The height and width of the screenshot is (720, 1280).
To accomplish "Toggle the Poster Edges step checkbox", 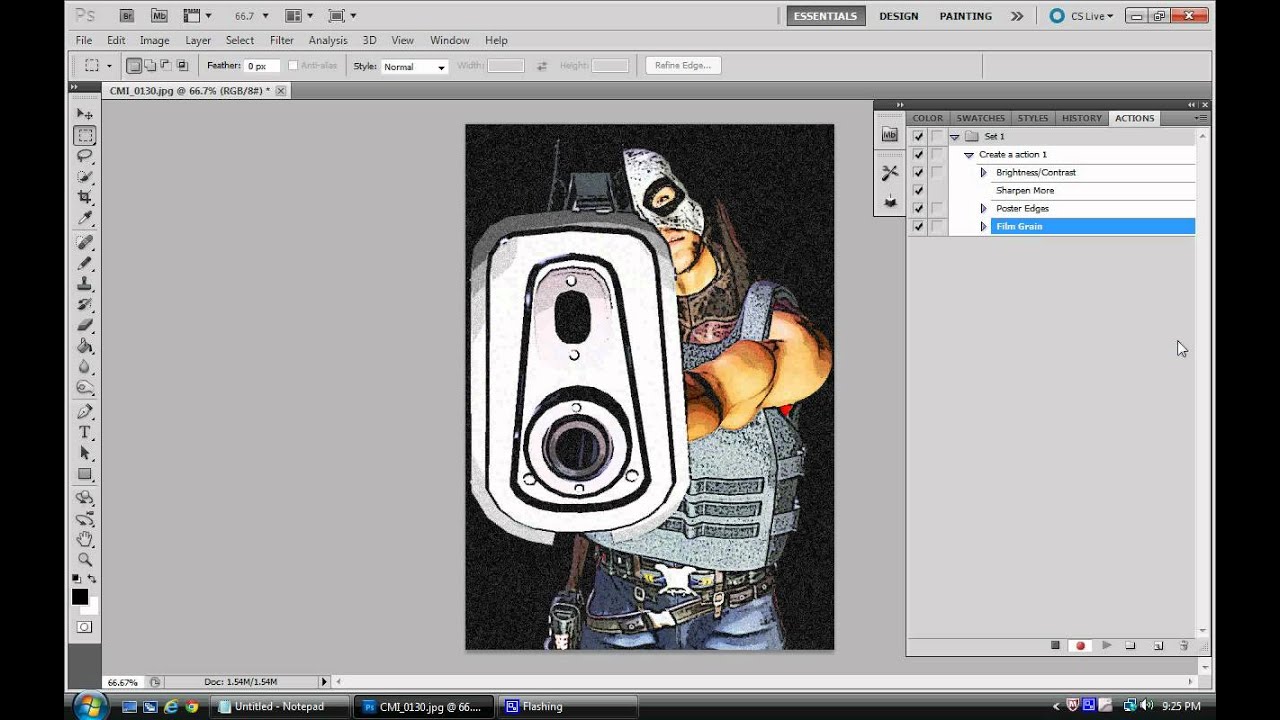I will 918,208.
